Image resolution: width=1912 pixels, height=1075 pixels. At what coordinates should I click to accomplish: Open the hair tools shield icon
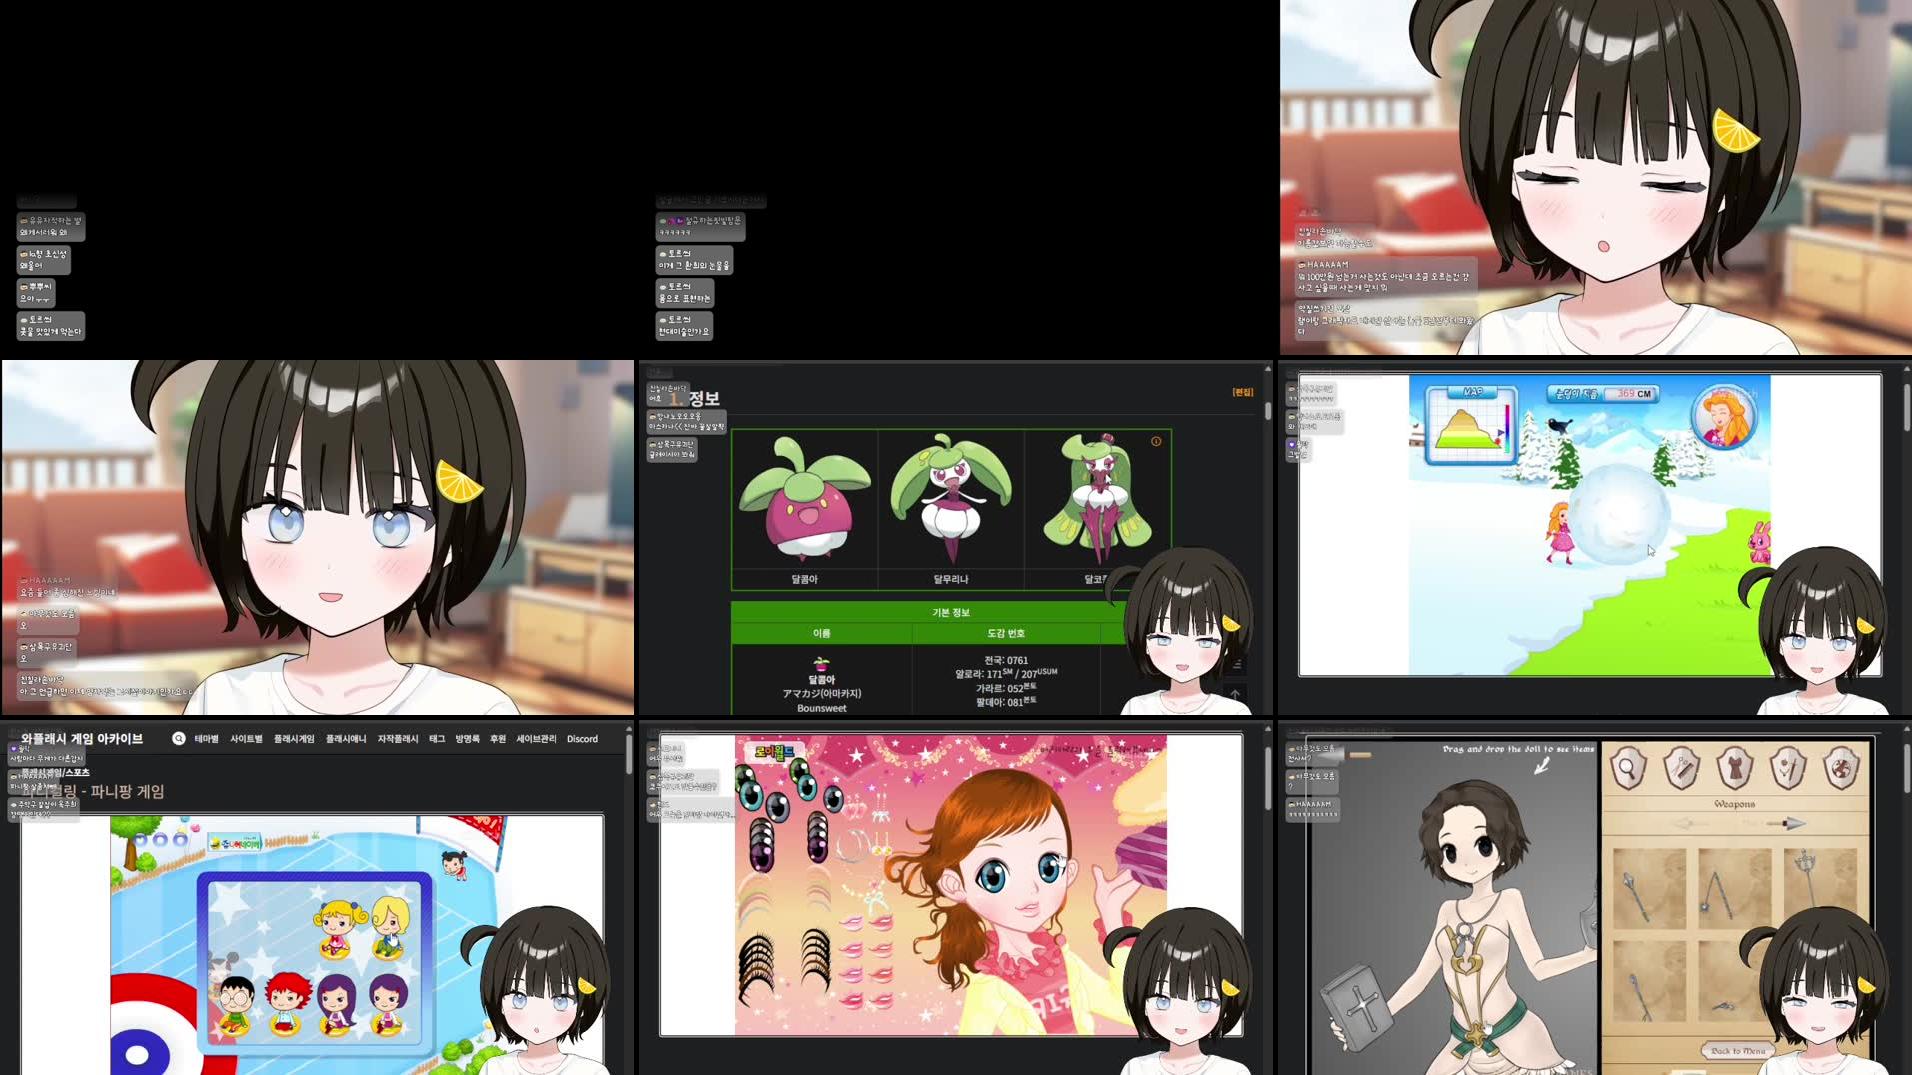(1681, 768)
